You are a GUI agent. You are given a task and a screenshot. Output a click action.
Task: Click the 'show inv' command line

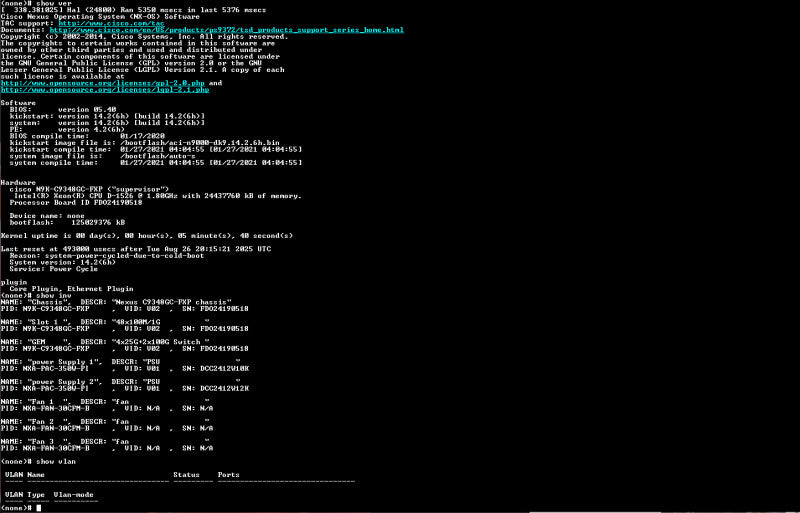tap(36, 296)
